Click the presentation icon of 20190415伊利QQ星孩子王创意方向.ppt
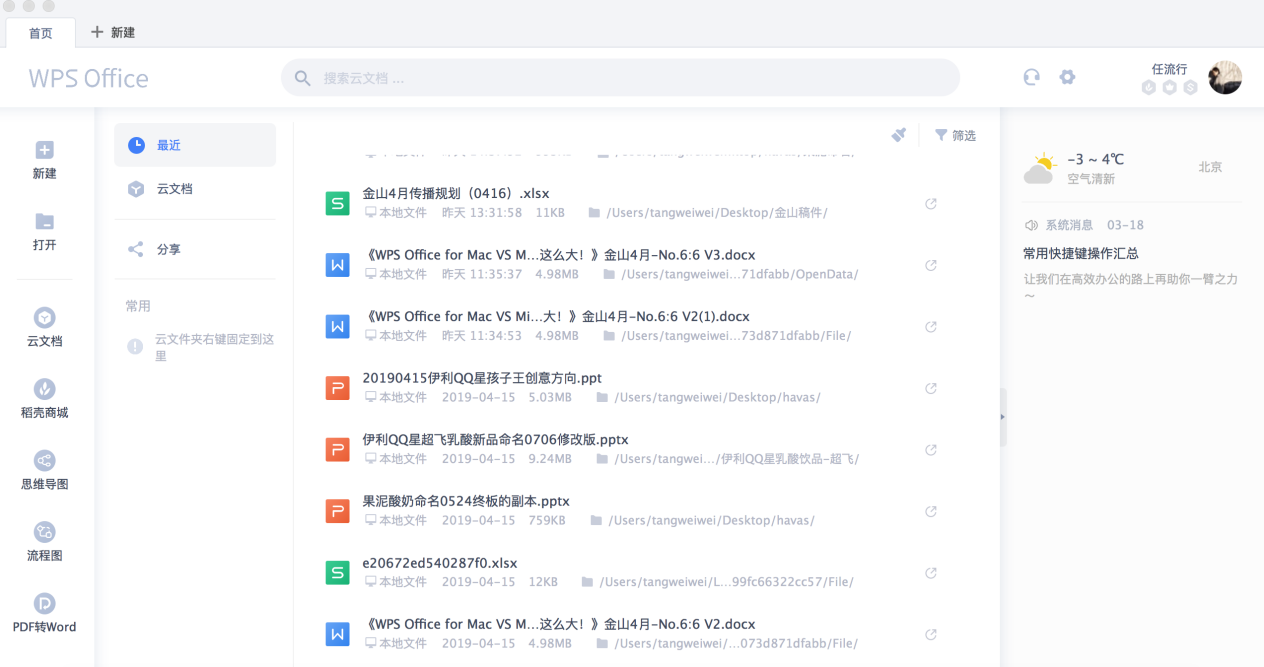1264x667 pixels. coord(338,387)
